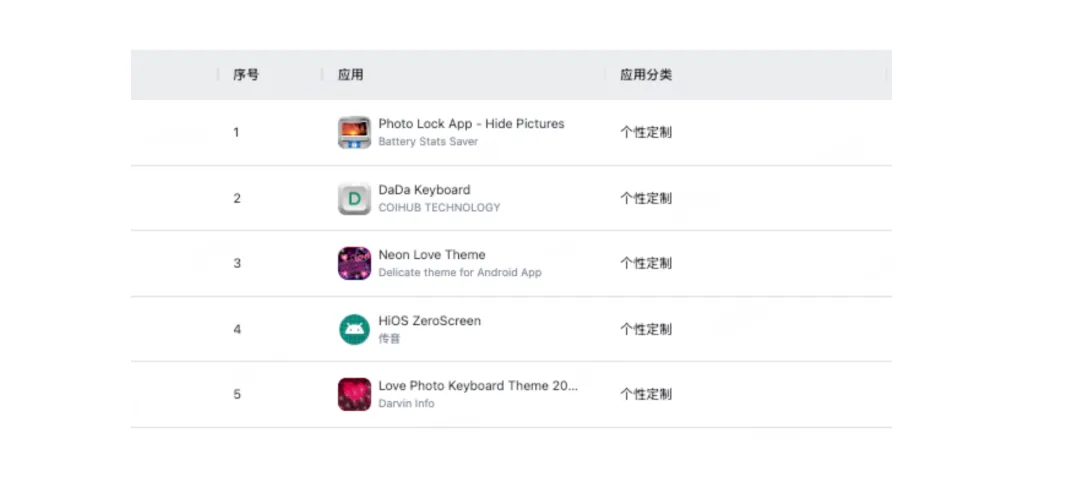This screenshot has width=1080, height=500.
Task: Select the HiOS ZeroScreen Android icon
Action: coord(354,329)
